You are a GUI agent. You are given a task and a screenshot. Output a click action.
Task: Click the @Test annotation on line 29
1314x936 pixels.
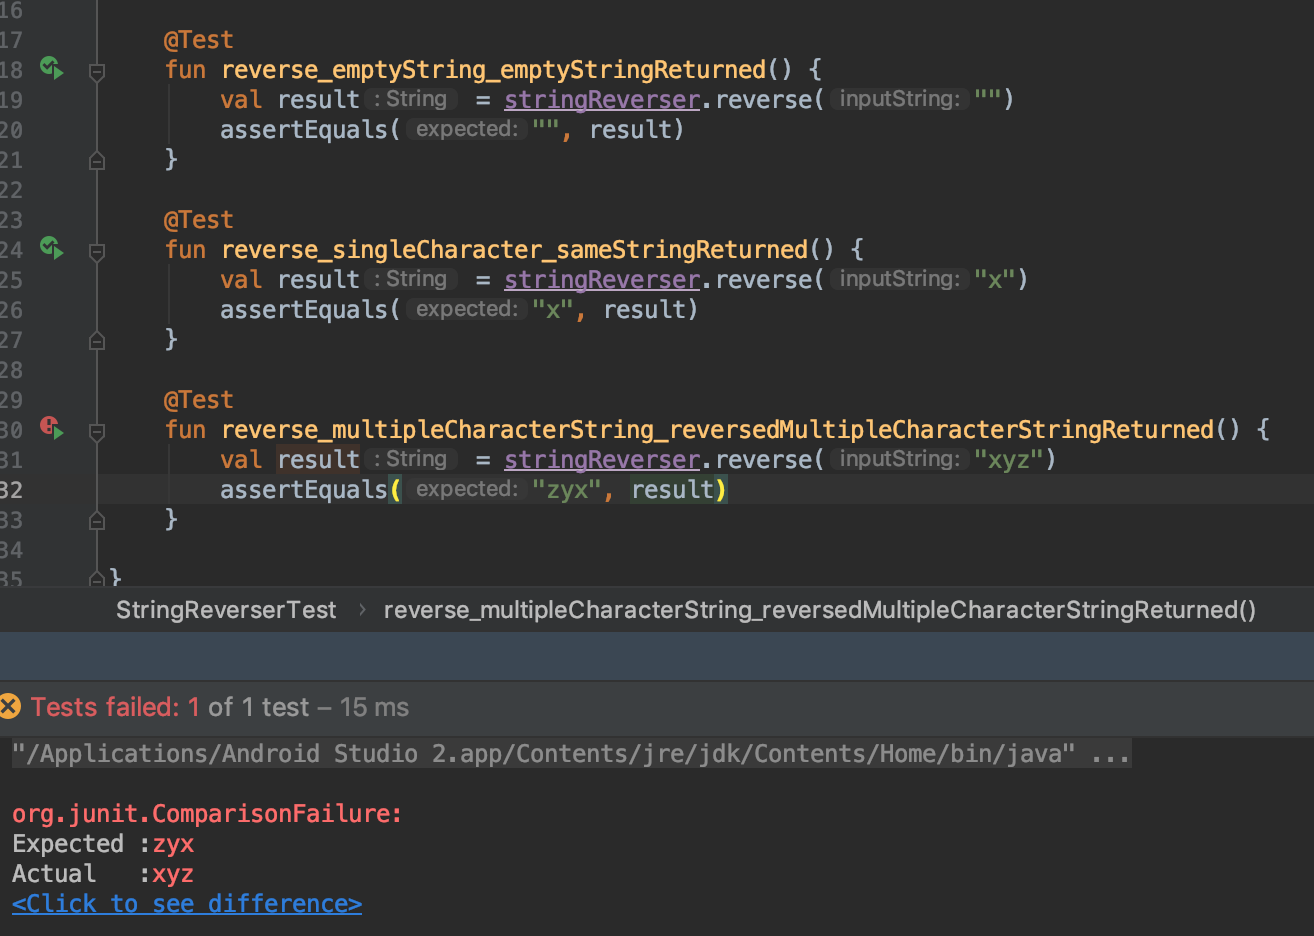tap(198, 399)
